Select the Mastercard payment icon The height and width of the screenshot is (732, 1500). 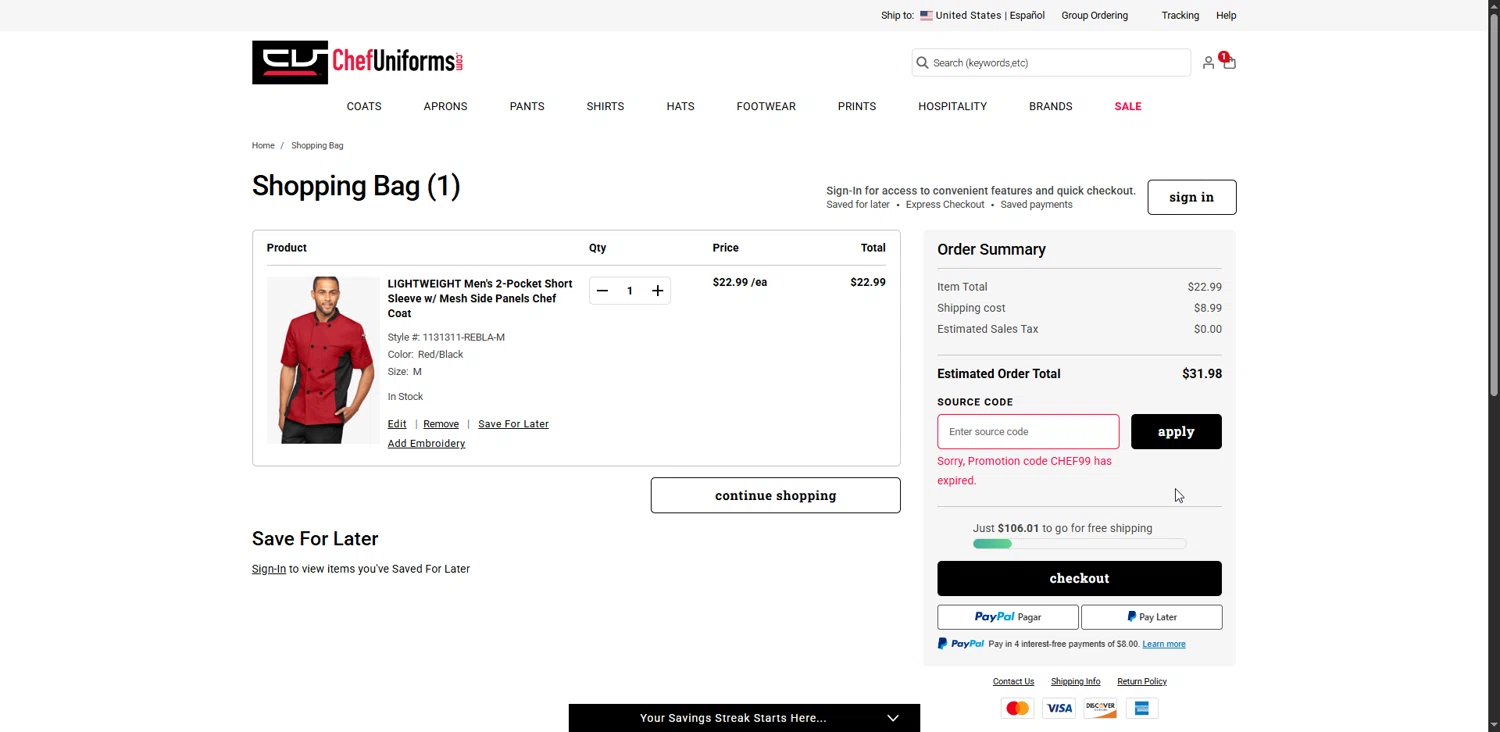[x=1017, y=708]
